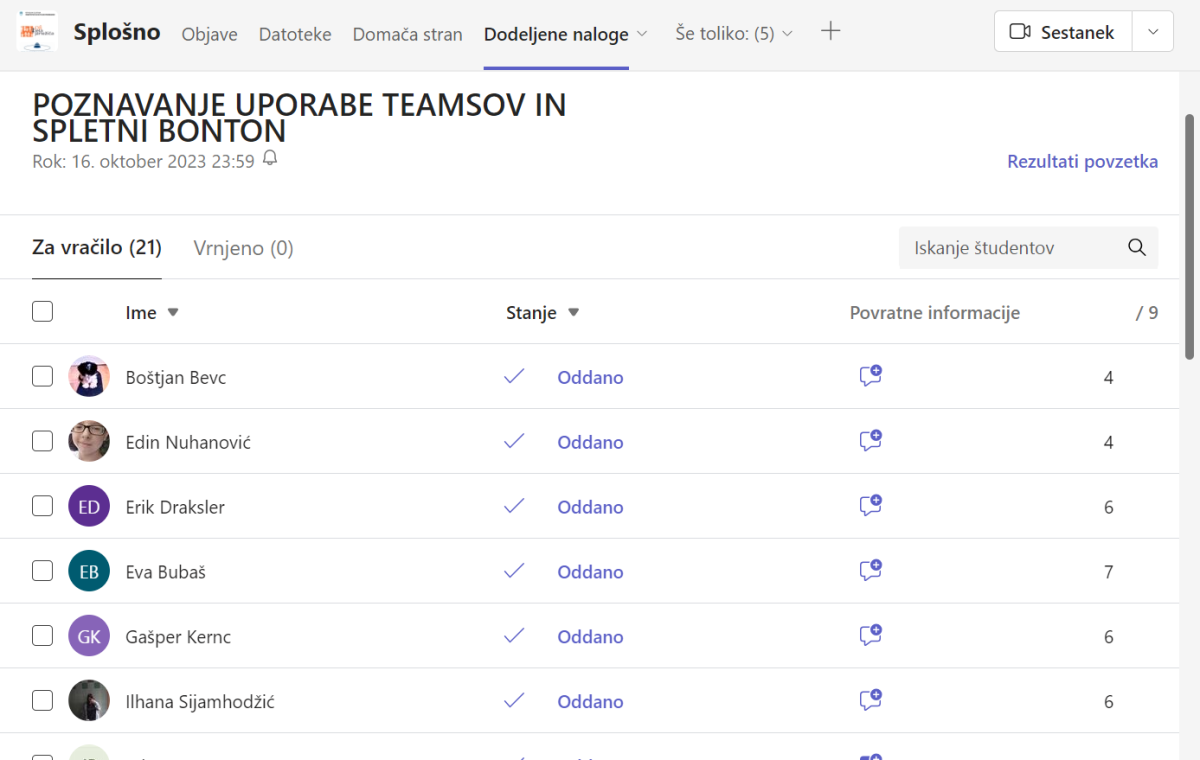
Task: Expand the Sestanek meeting options arrow
Action: tap(1153, 32)
